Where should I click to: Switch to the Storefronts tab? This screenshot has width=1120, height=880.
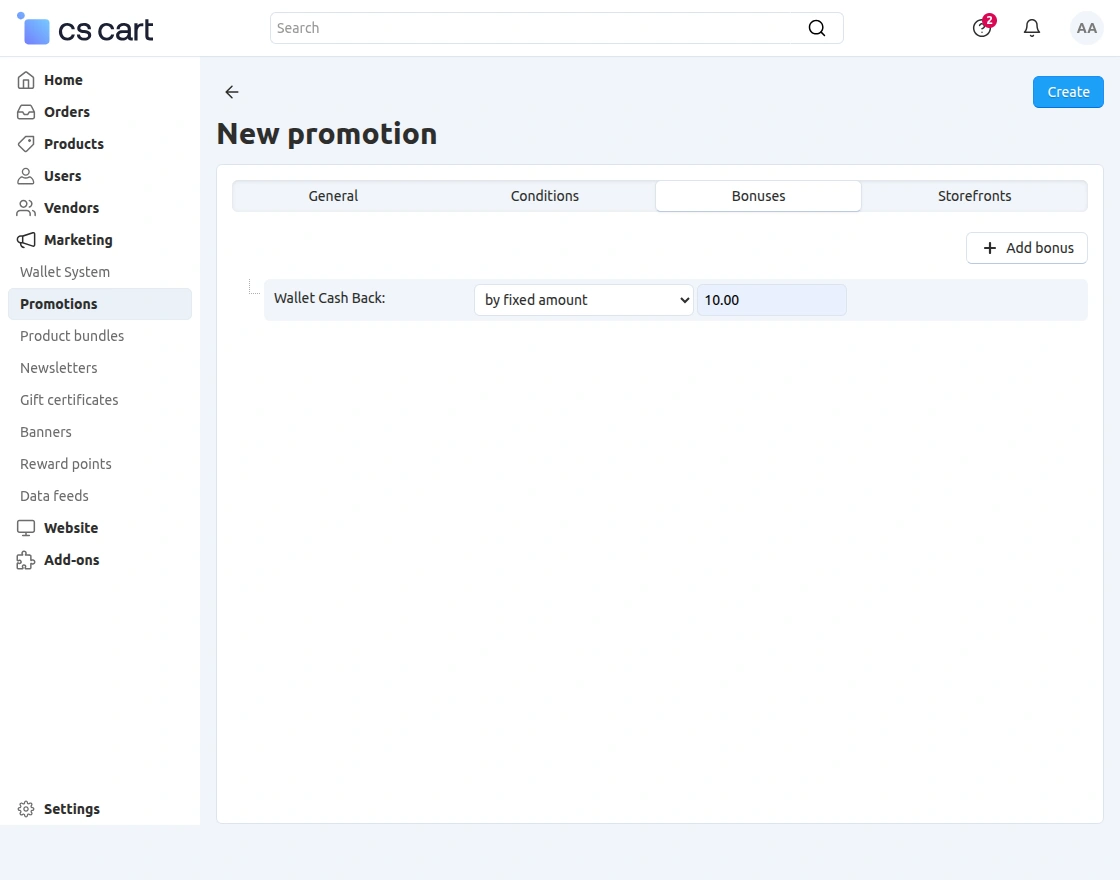click(x=974, y=196)
